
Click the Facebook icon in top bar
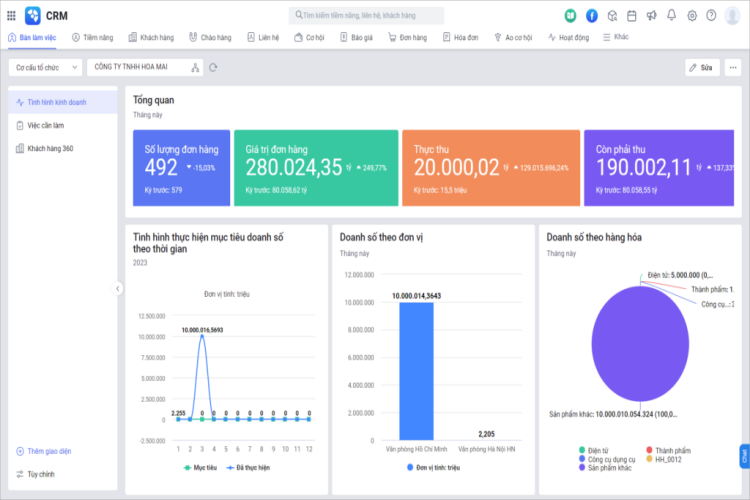tap(591, 15)
